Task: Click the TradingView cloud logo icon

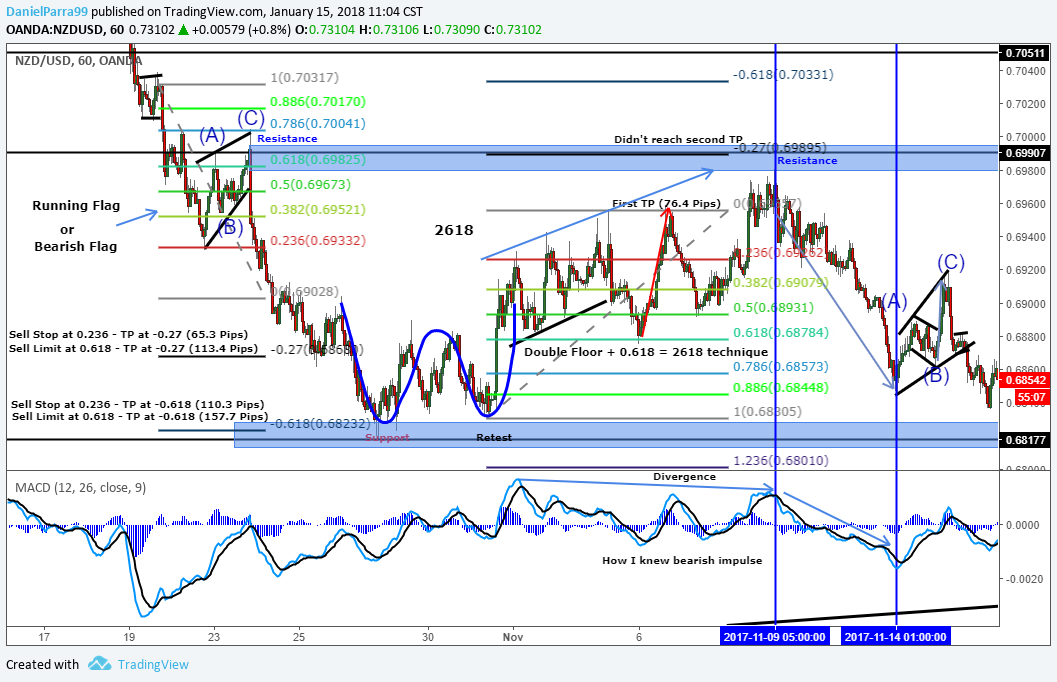Action: point(99,664)
